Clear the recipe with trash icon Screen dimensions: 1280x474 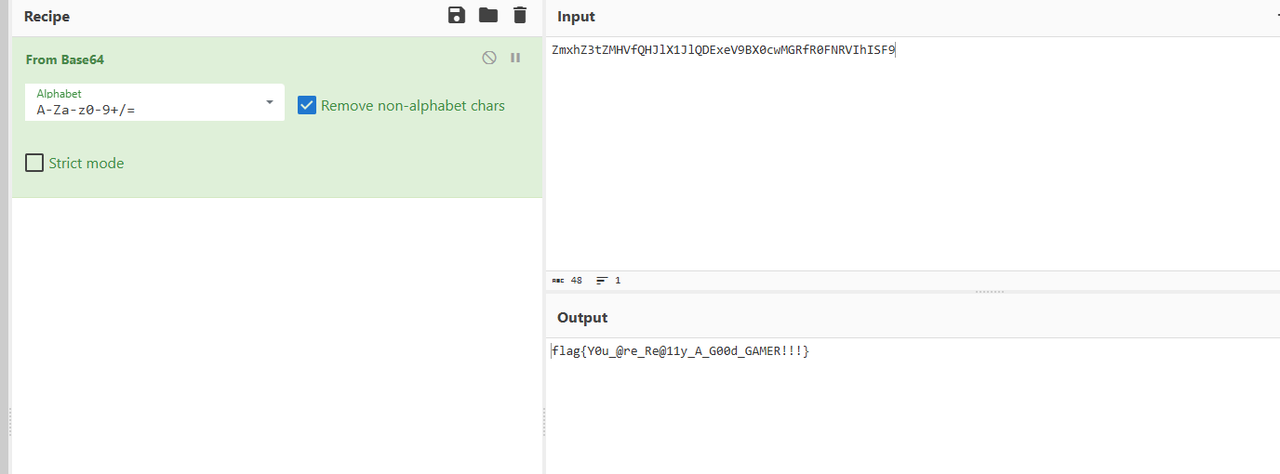click(519, 15)
